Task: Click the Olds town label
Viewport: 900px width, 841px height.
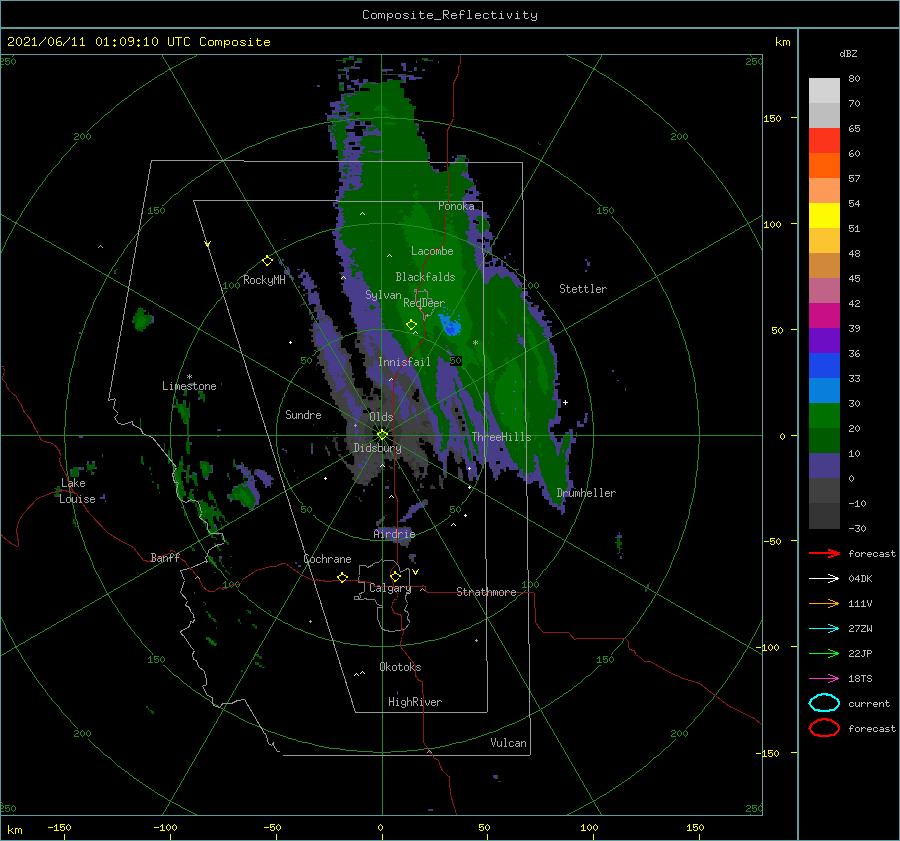Action: [x=381, y=417]
